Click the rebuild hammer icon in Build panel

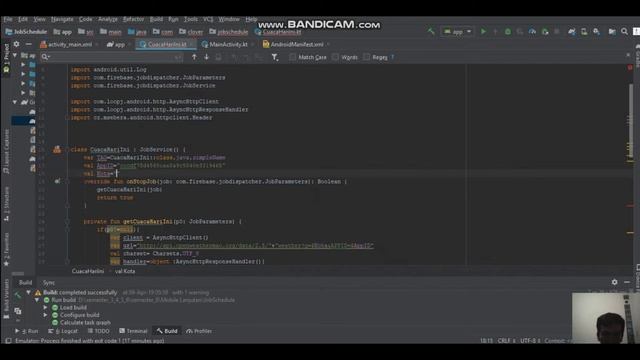(x=17, y=295)
